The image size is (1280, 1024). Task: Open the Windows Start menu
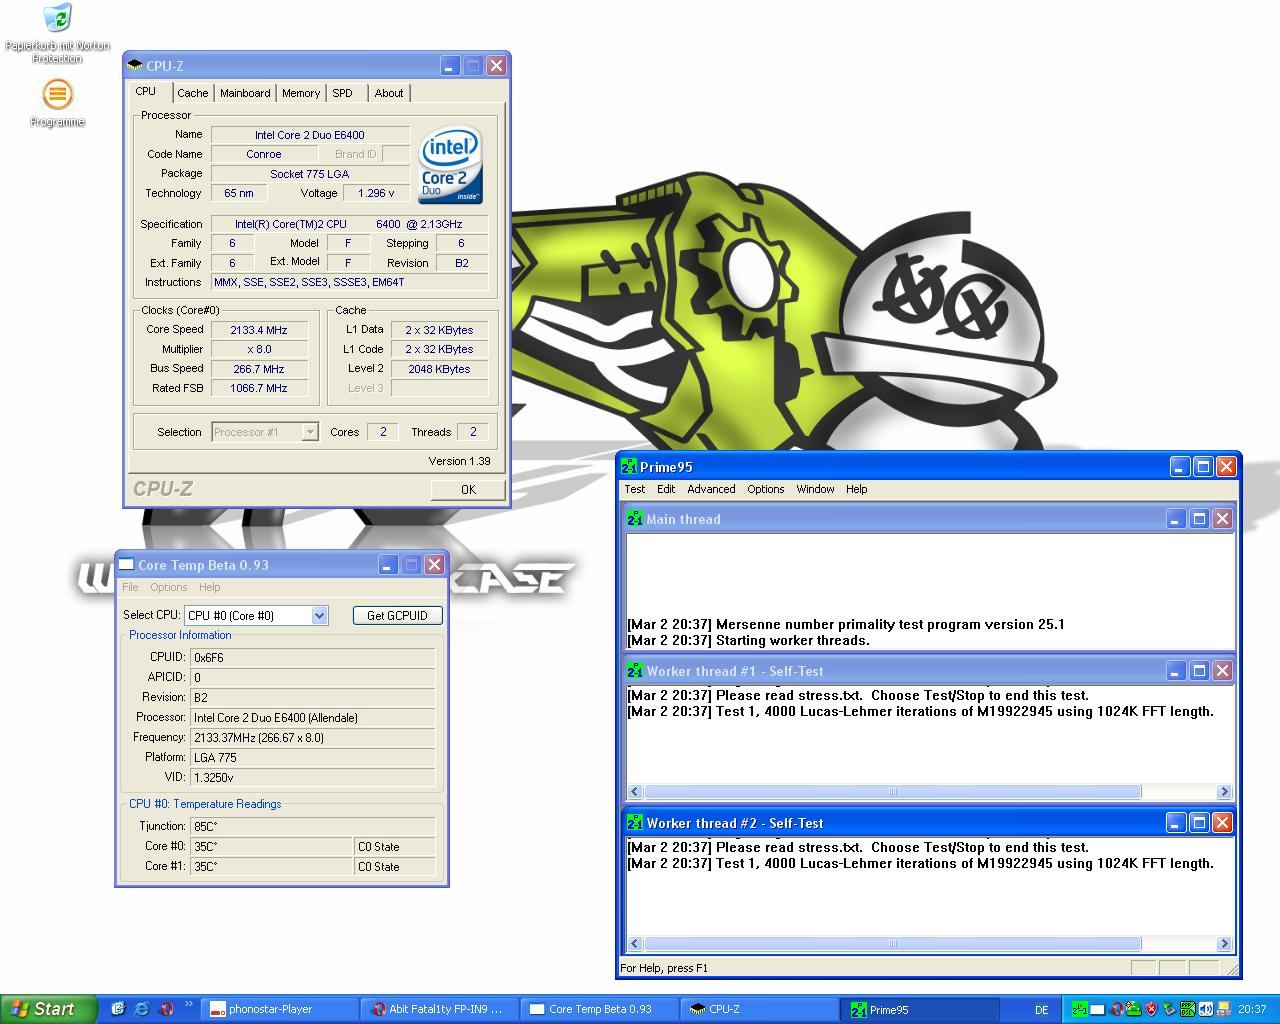[48, 1009]
